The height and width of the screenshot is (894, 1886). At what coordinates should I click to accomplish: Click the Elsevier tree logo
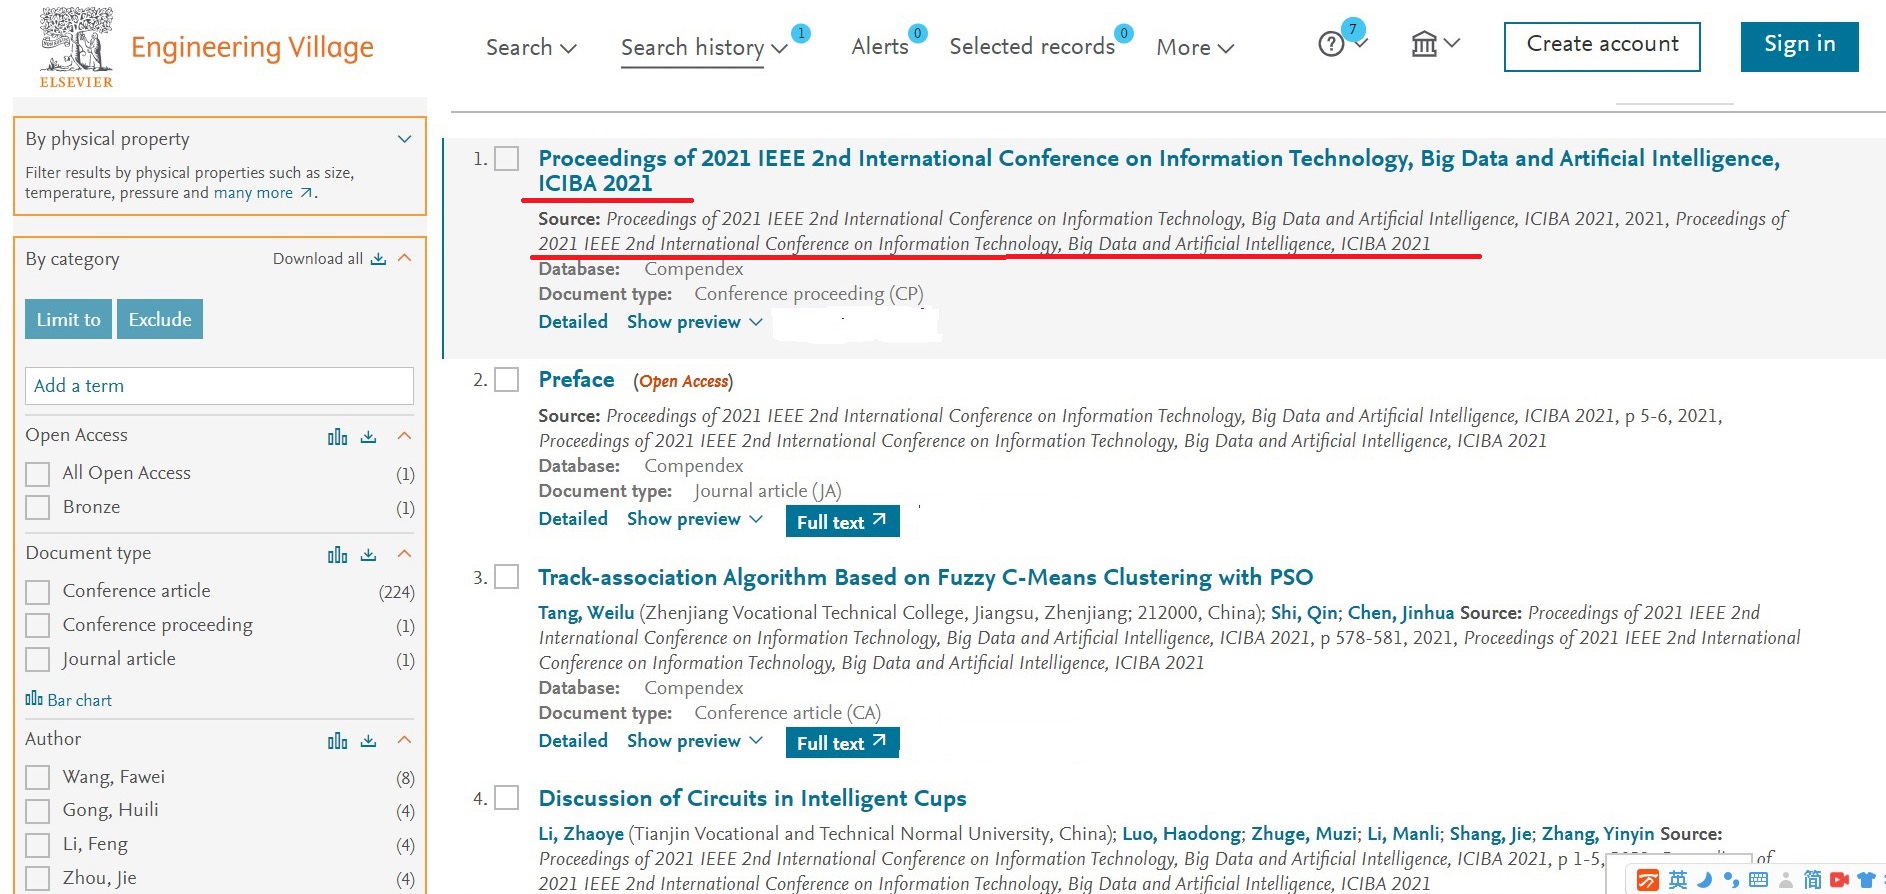(76, 47)
